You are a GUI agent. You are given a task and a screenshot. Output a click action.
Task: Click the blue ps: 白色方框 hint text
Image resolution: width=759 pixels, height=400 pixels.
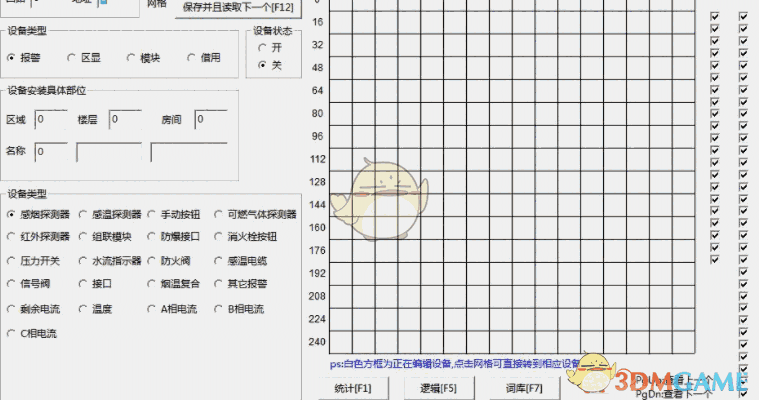tap(455, 364)
